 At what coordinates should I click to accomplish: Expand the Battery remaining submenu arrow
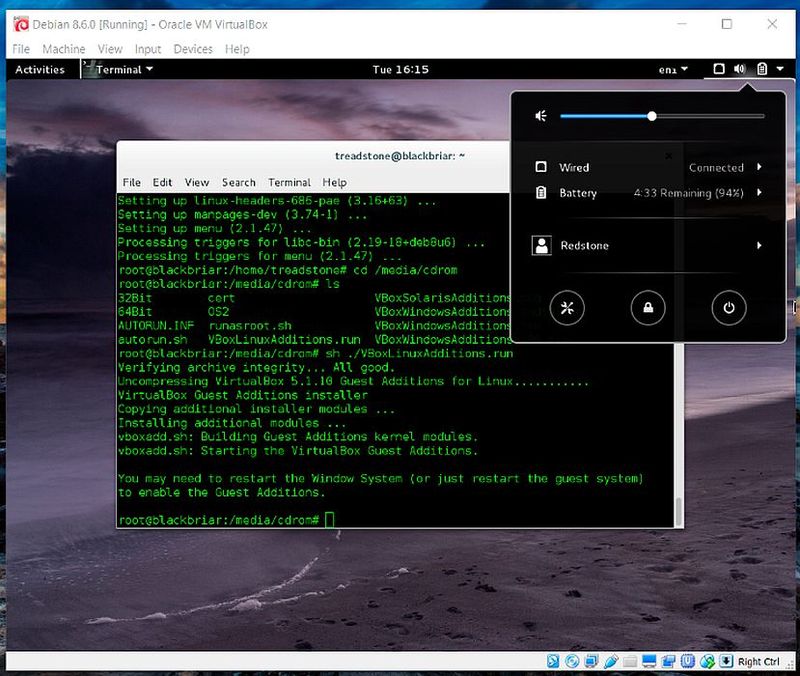pos(759,192)
